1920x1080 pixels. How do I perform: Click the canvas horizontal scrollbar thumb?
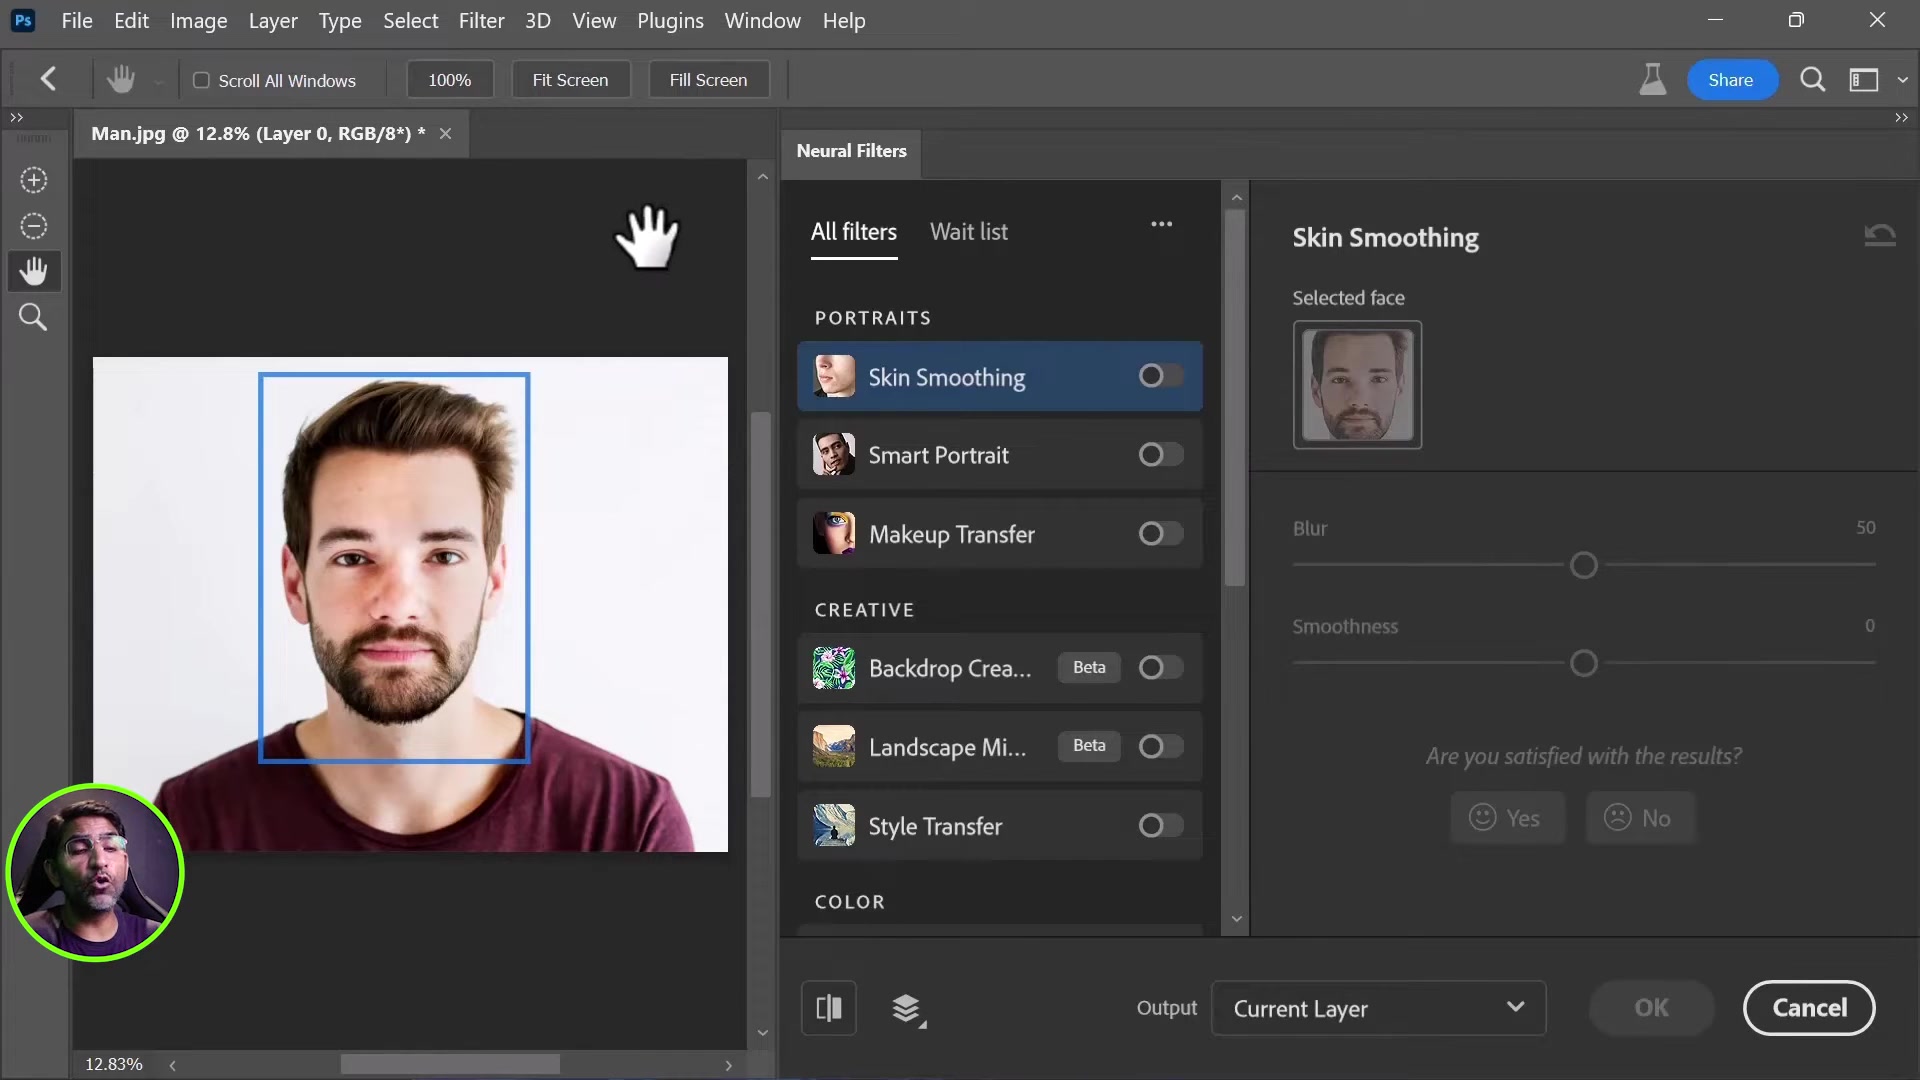click(450, 1065)
